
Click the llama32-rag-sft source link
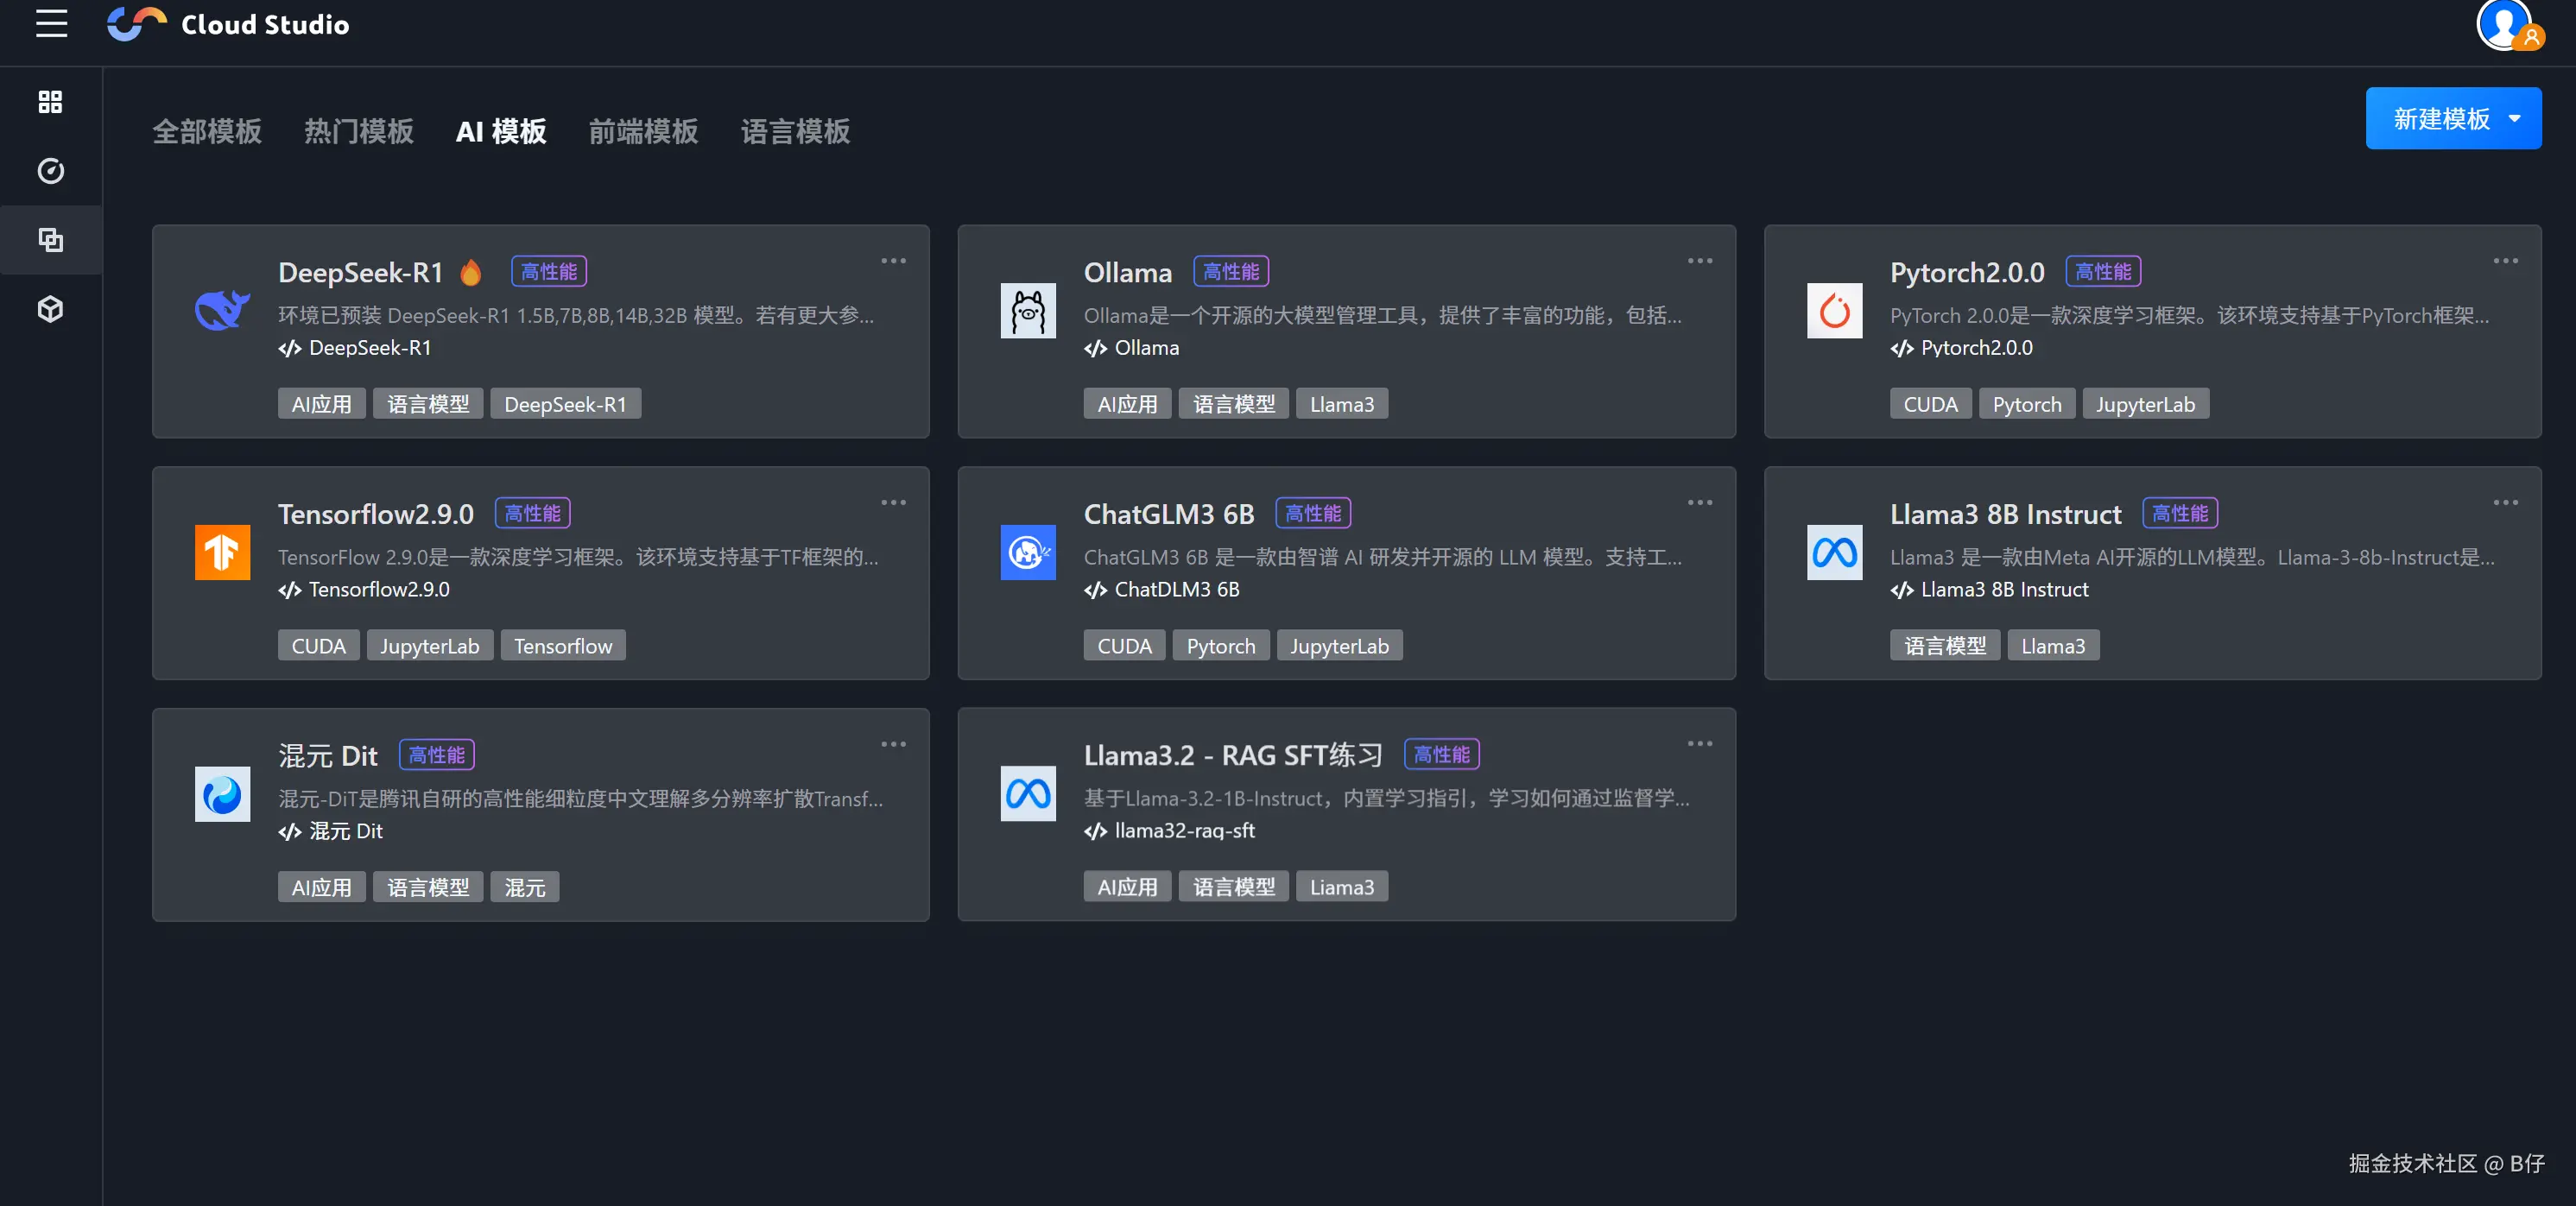pyautogui.click(x=1184, y=831)
